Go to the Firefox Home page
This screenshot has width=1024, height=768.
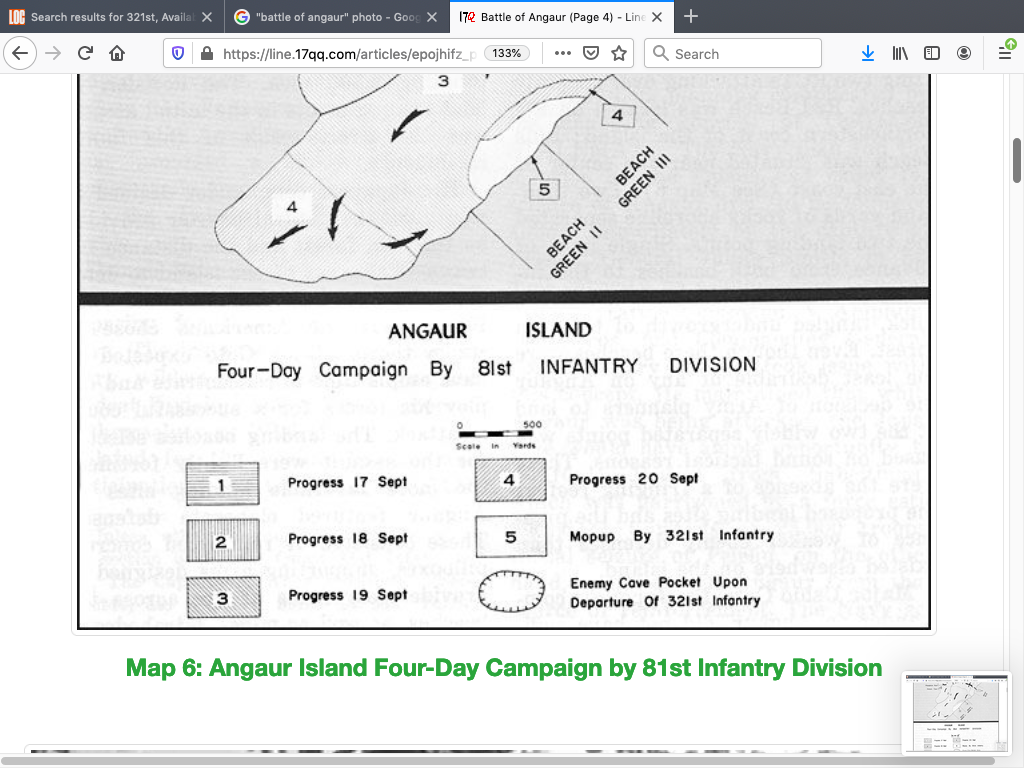[117, 54]
